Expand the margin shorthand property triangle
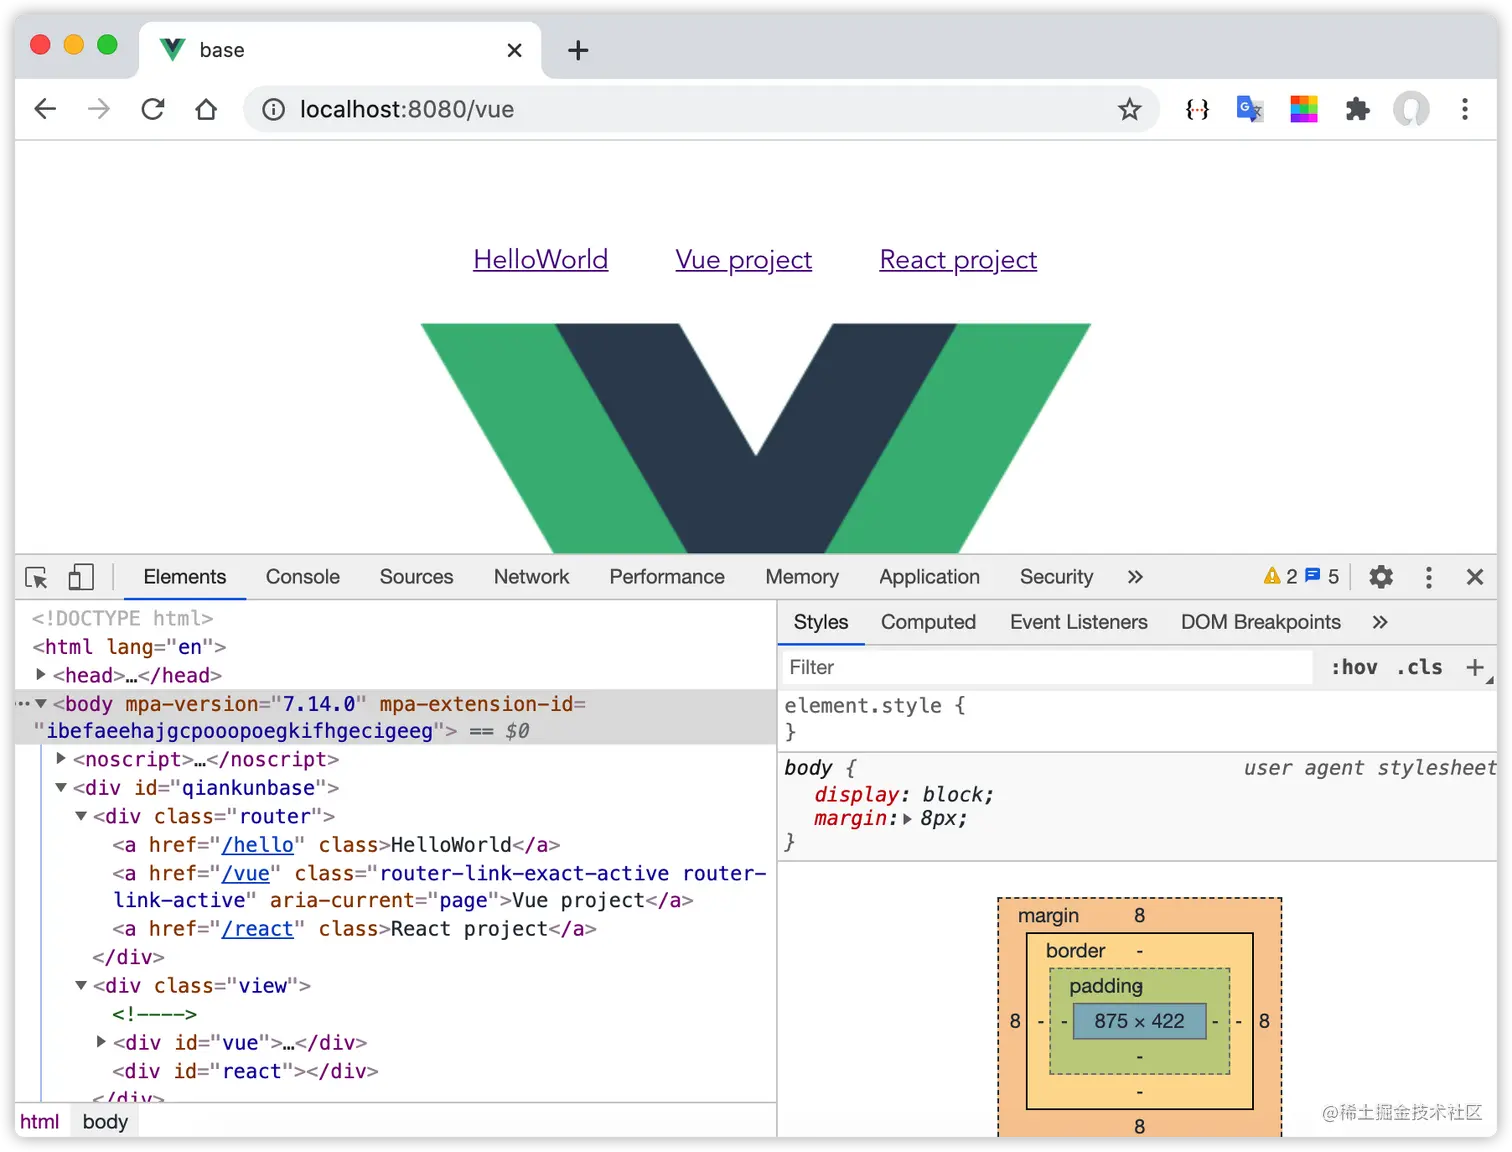 [x=907, y=819]
